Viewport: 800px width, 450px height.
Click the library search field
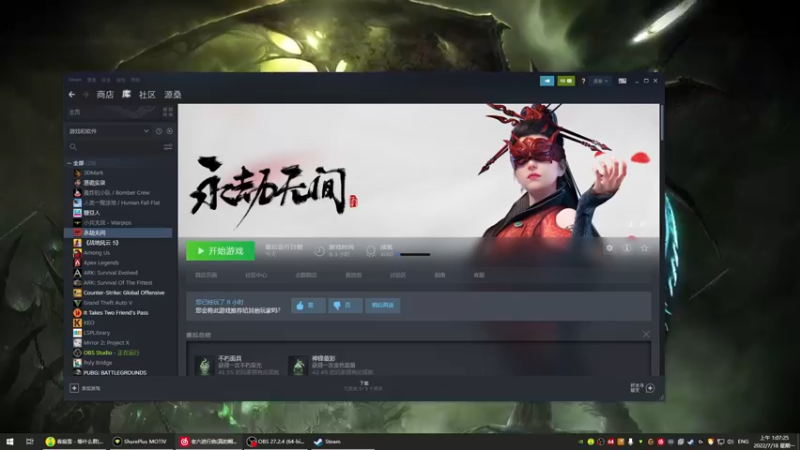pos(115,147)
